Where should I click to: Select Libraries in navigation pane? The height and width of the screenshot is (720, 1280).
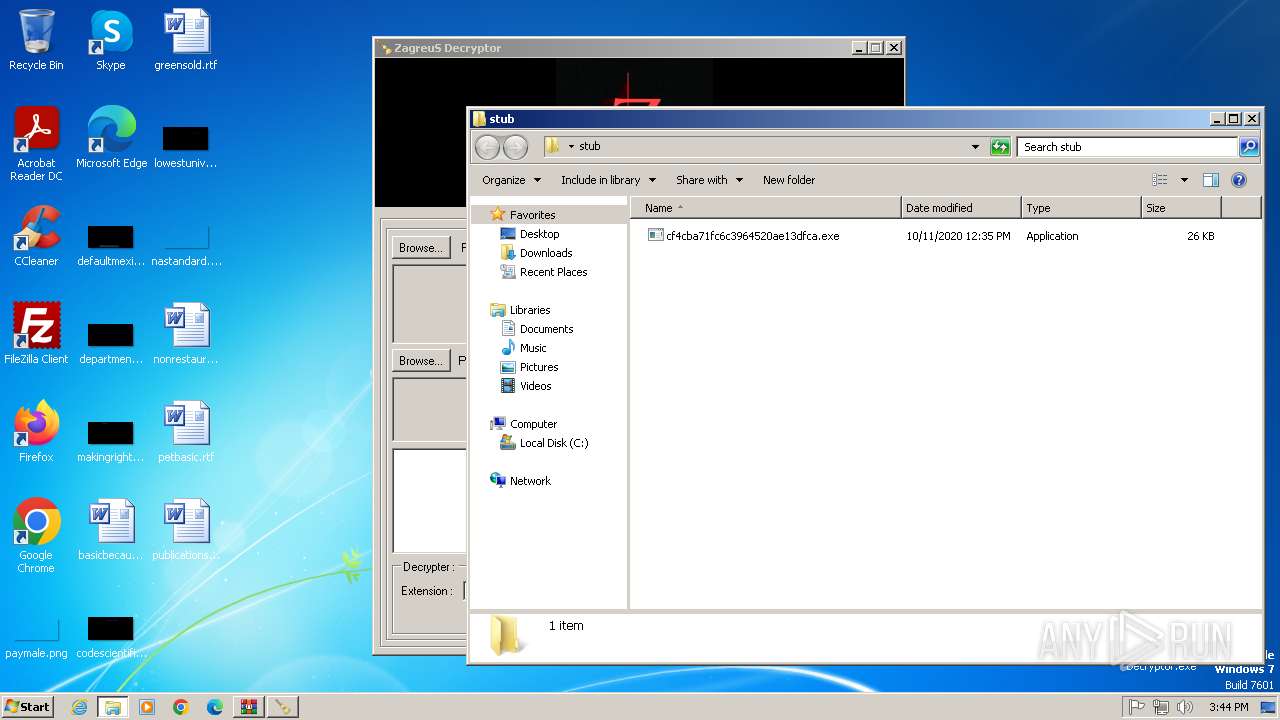(x=530, y=310)
